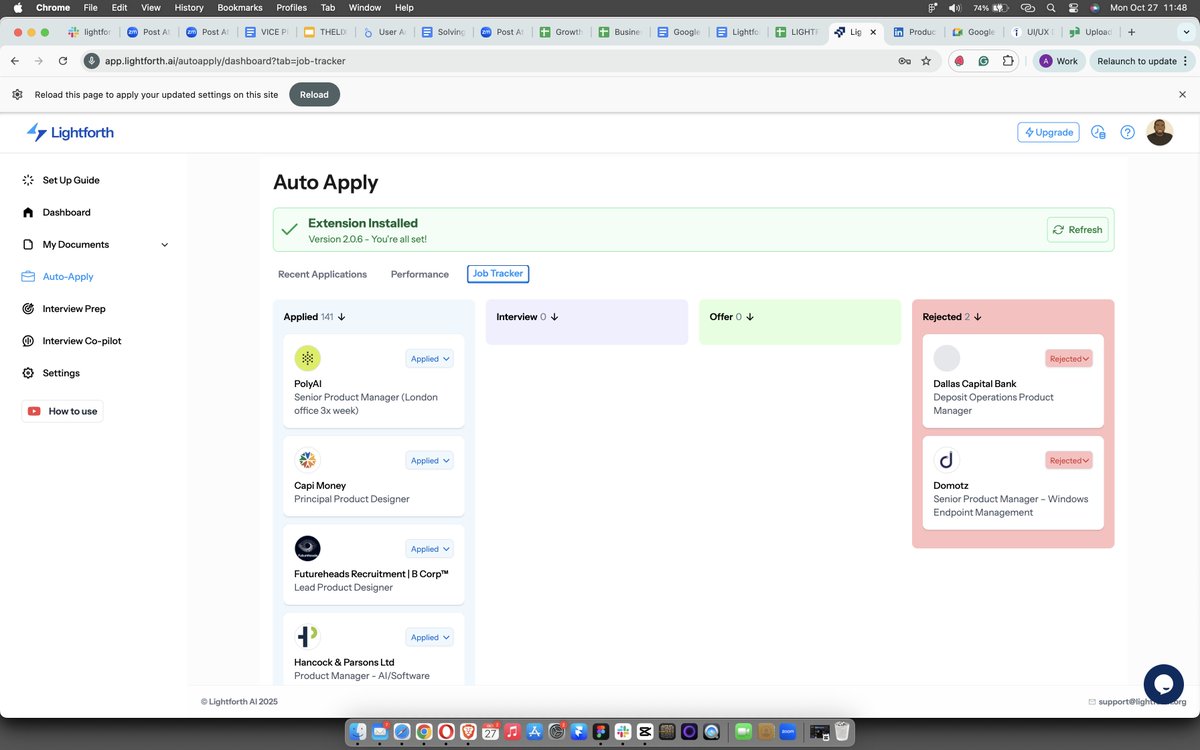Open Control Center in the menu bar
Image resolution: width=1200 pixels, height=750 pixels.
(x=1072, y=7)
